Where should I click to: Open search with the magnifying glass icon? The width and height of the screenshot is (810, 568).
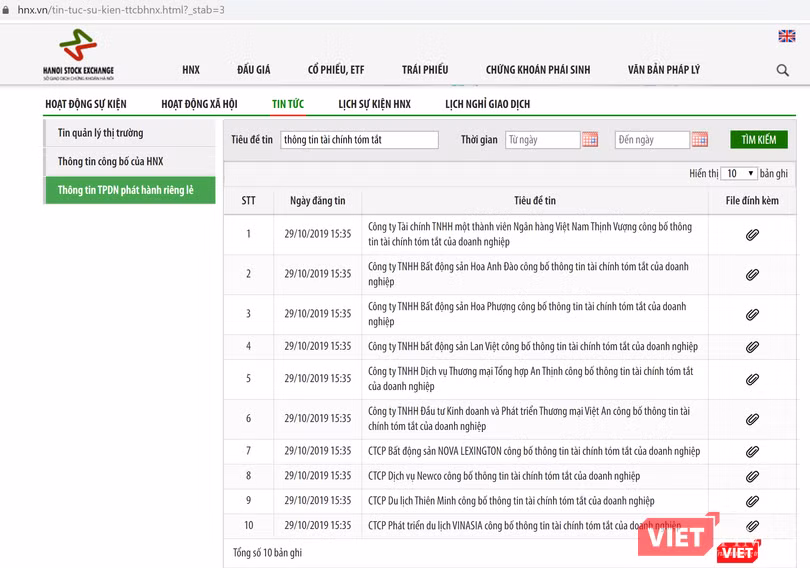pyautogui.click(x=782, y=70)
